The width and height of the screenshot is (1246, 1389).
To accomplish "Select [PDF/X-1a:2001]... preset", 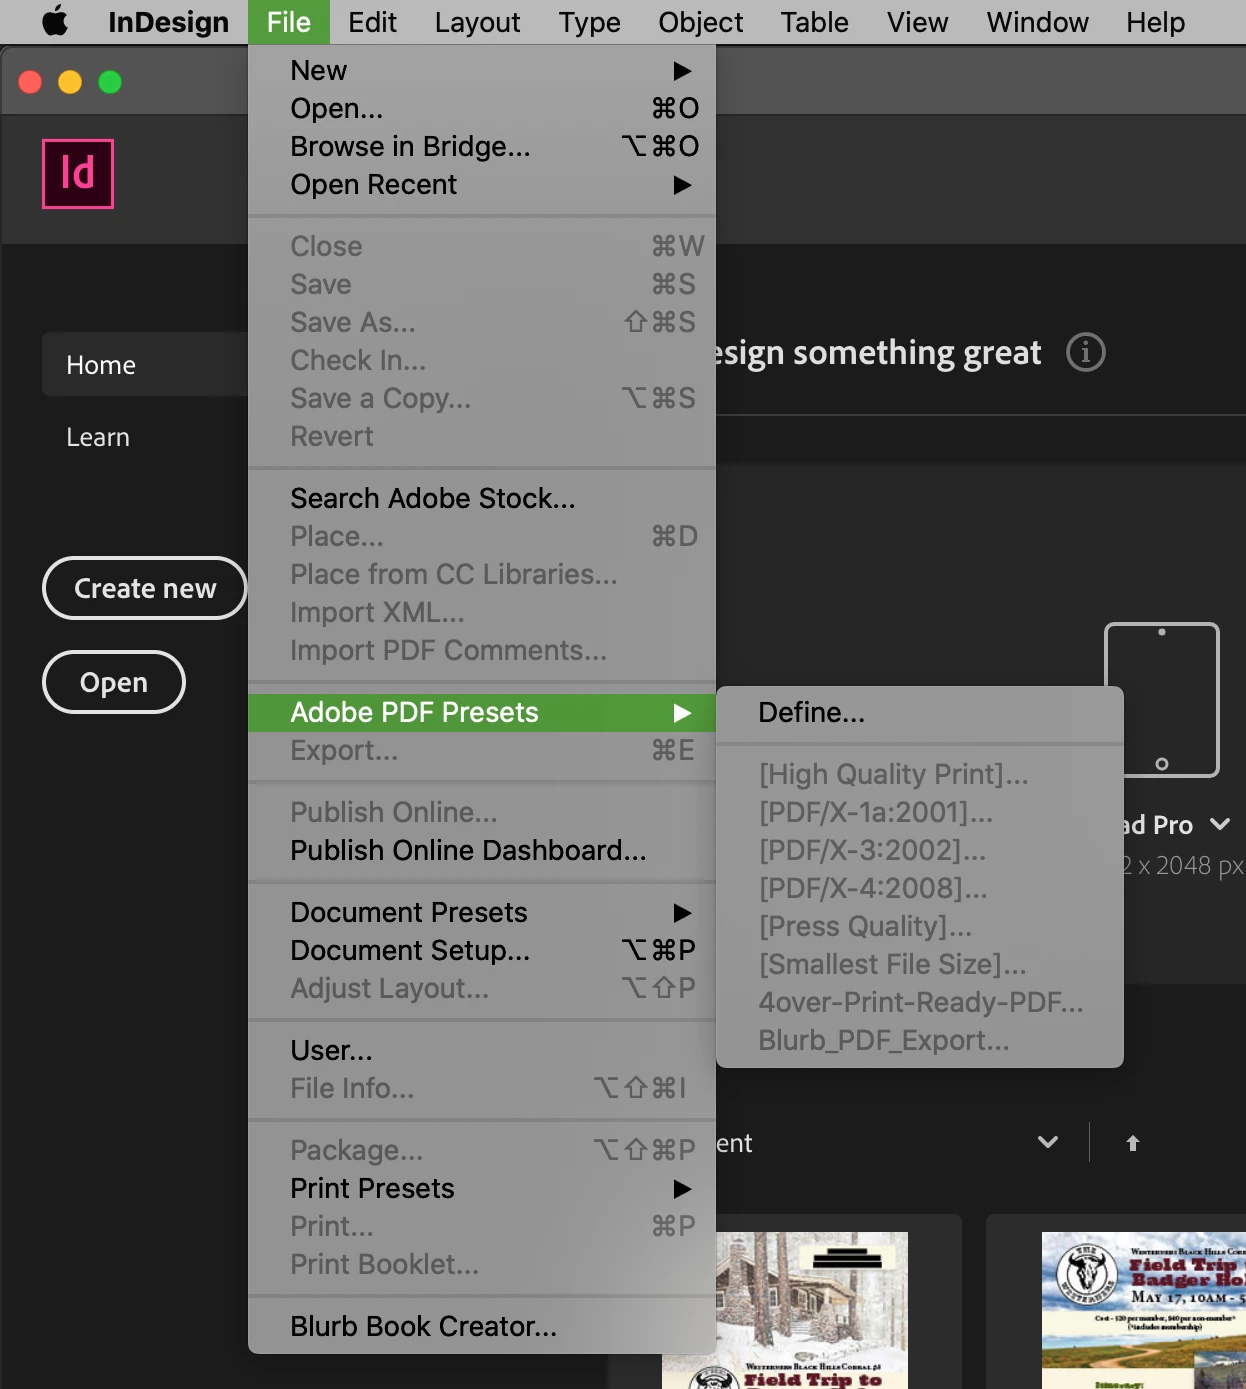I will tap(920, 812).
